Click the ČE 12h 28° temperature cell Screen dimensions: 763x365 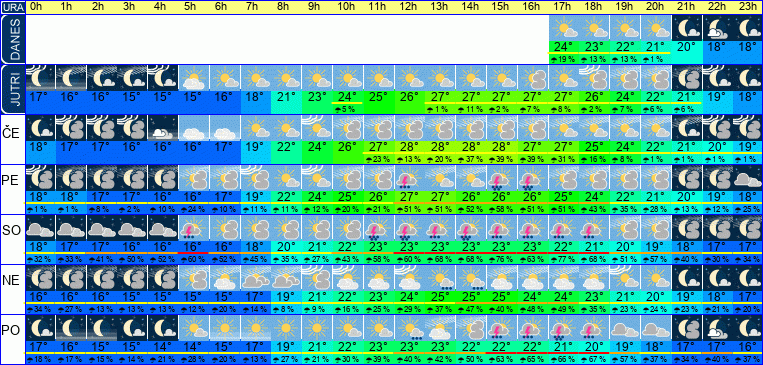click(x=409, y=147)
